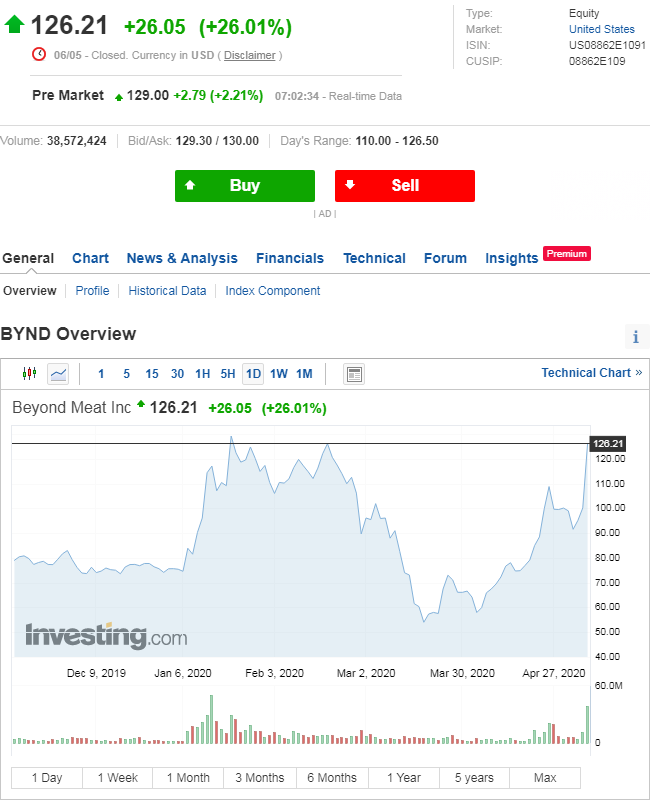Select the 15 minute interval
Viewport: 650px width, 809px height.
[x=152, y=374]
